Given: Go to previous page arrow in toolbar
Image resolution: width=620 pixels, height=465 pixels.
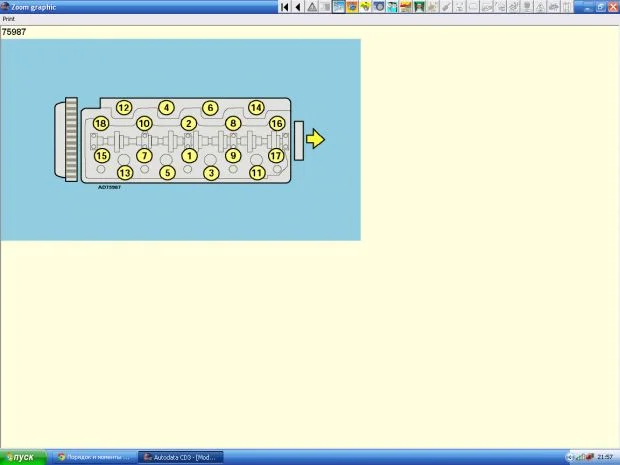Looking at the screenshot, I should (x=298, y=7).
